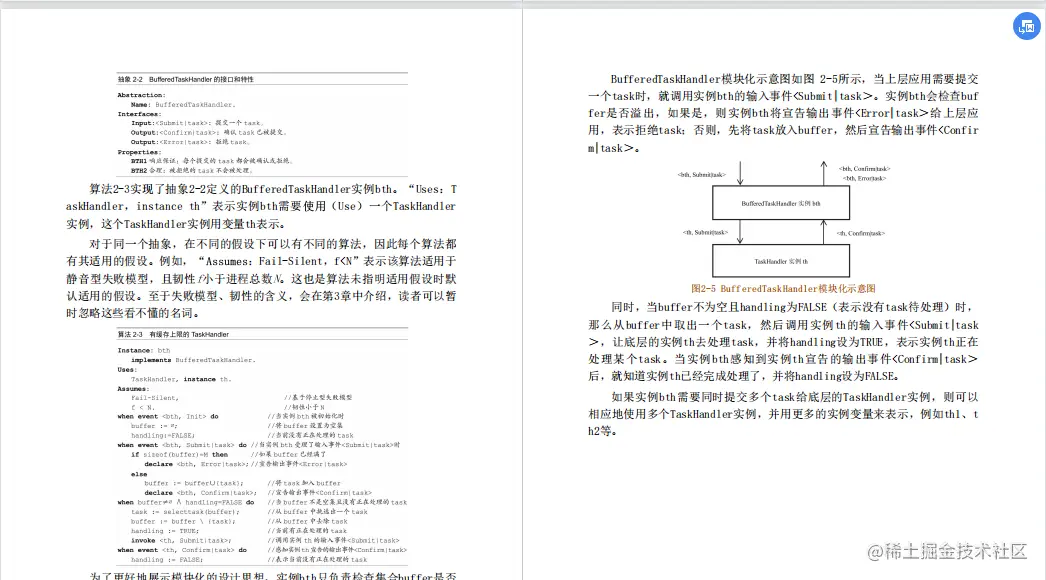
Task: Click paragraph starting '如果实例bth需要同时提交多个task'
Action: [x=783, y=414]
